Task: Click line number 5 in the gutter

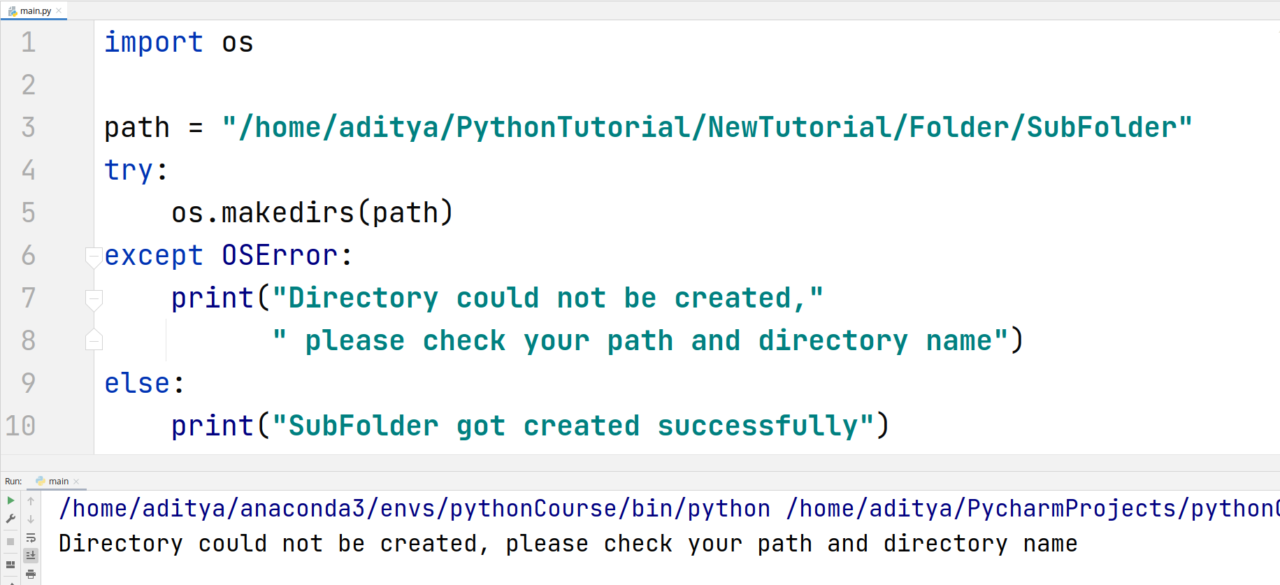Action: tap(27, 212)
